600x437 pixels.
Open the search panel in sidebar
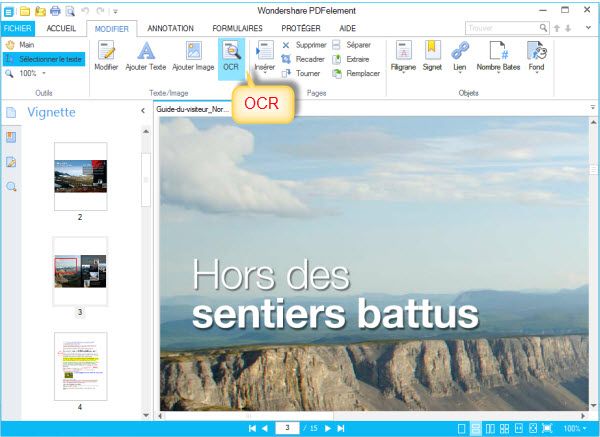pos(11,187)
